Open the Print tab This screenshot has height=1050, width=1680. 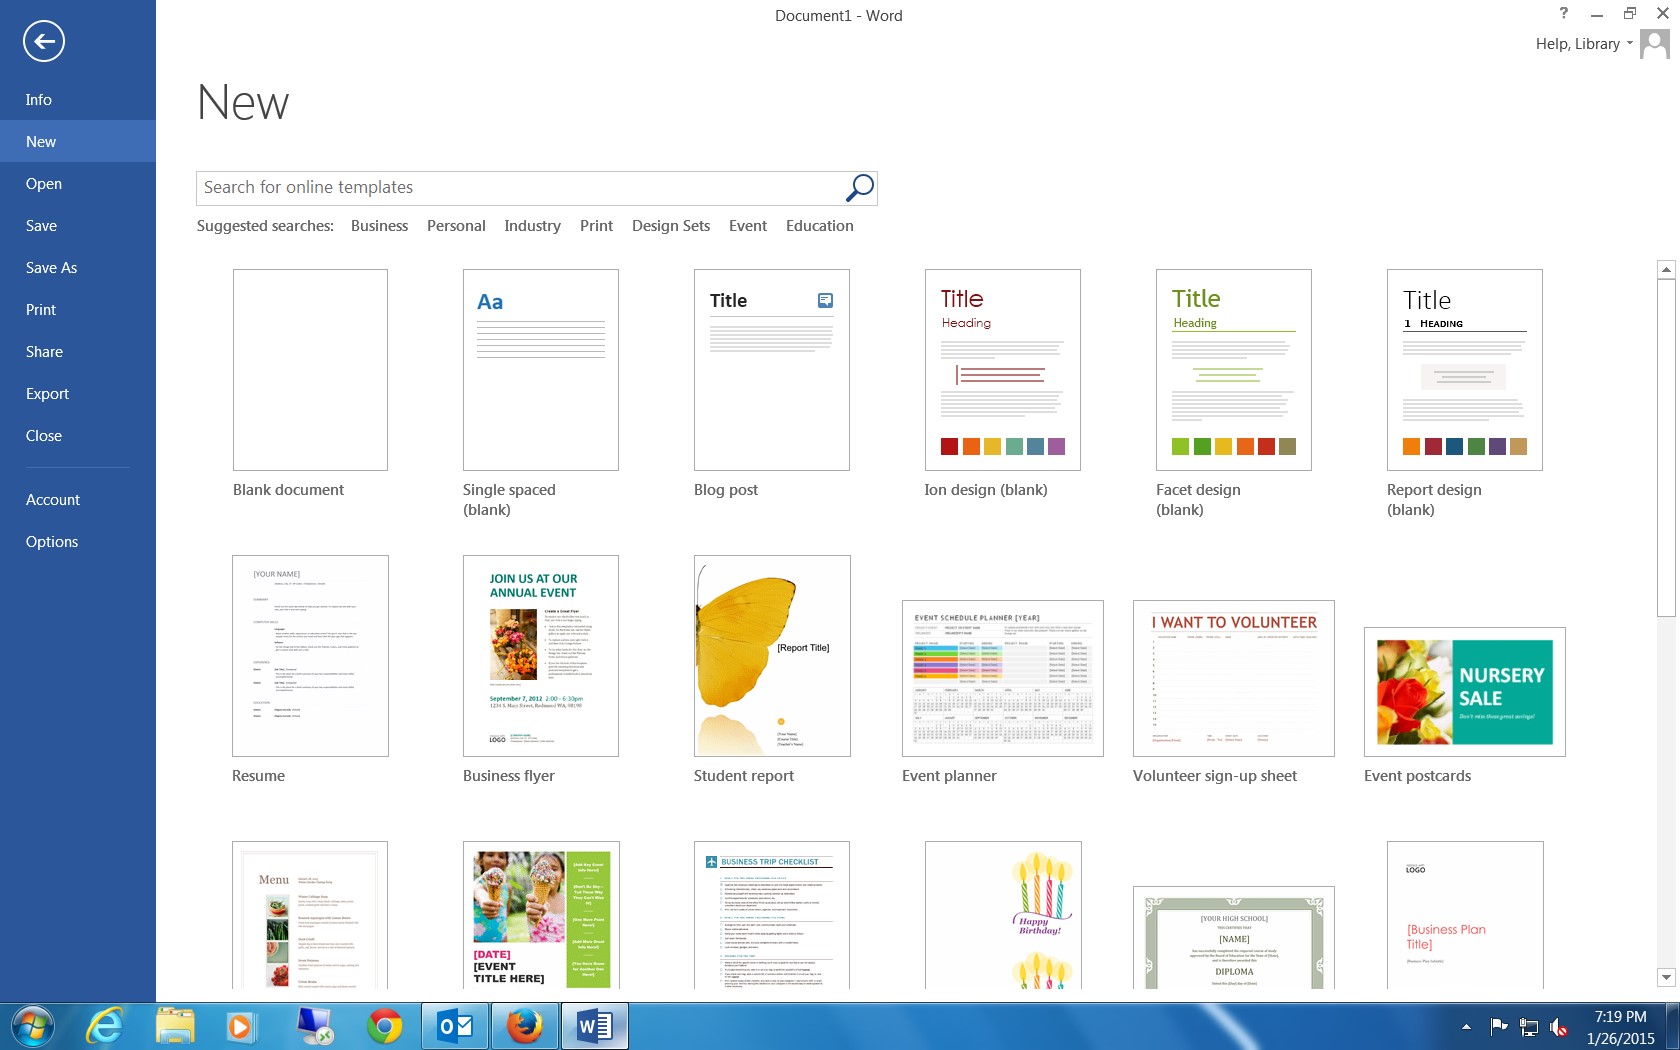[78, 310]
